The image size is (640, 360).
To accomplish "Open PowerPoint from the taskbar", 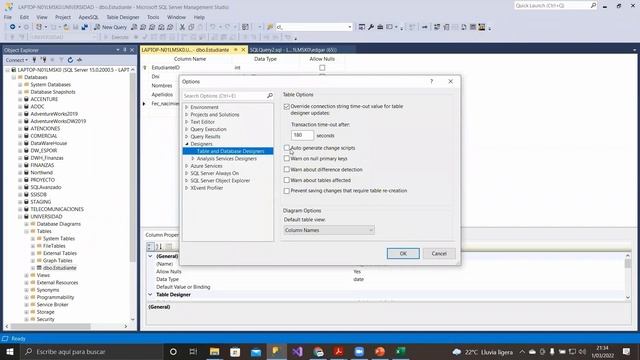I will [380, 351].
